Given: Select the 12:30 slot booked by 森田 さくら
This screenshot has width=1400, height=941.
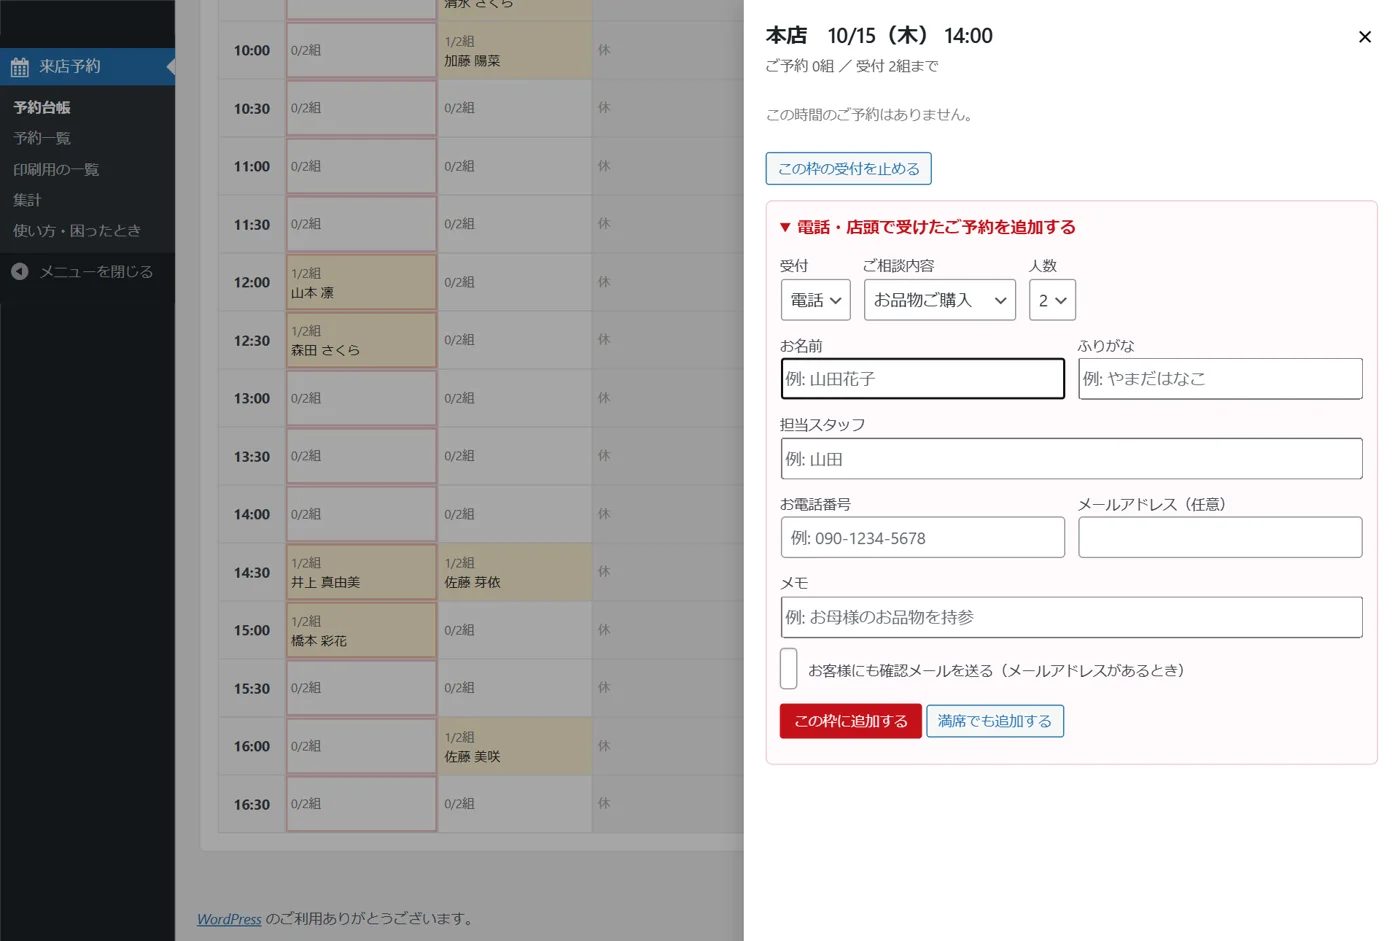Looking at the screenshot, I should click(362, 340).
